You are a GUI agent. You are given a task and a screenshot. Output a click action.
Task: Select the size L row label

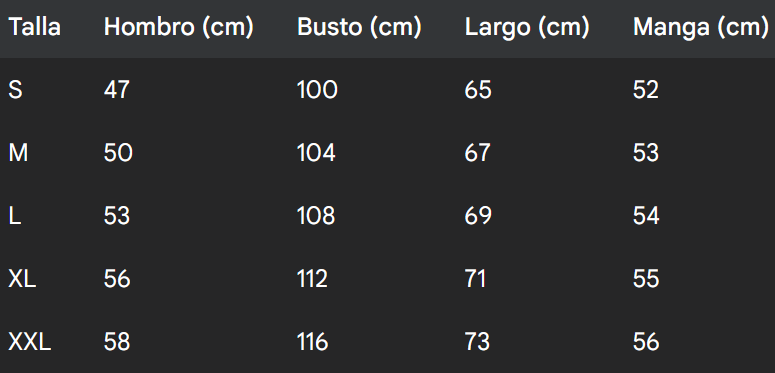(x=14, y=216)
